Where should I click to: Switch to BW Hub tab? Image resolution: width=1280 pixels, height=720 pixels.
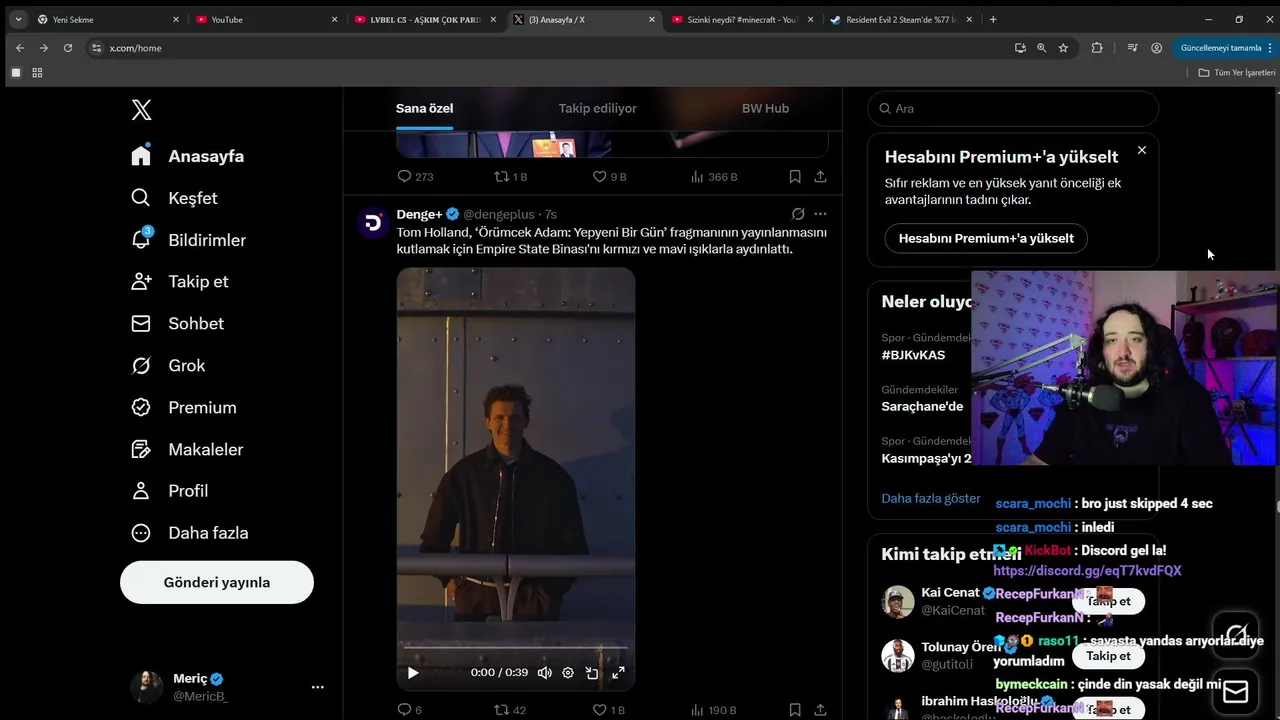(x=765, y=108)
